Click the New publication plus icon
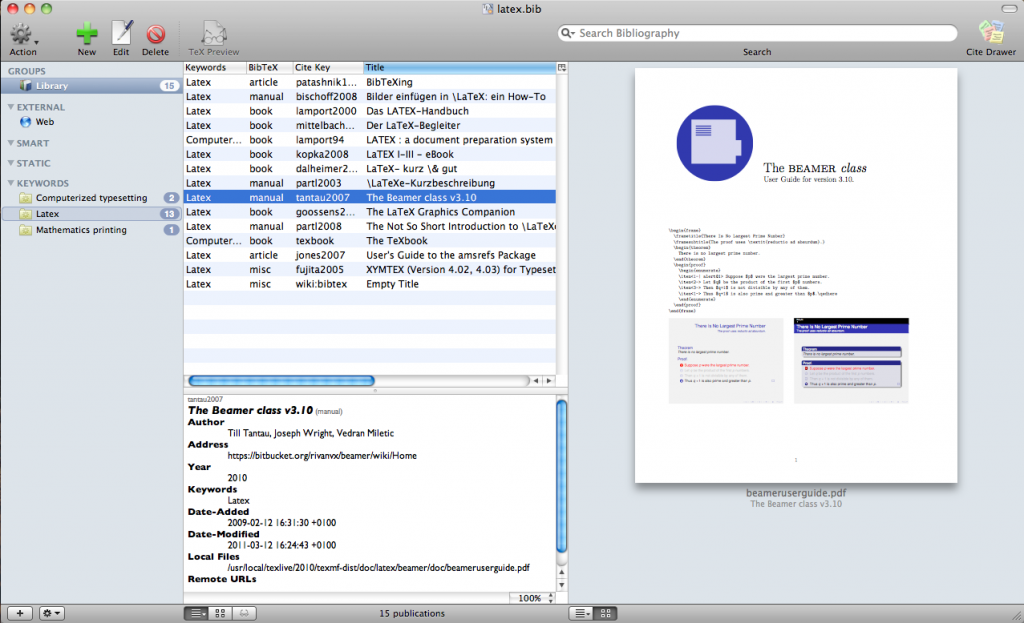The width and height of the screenshot is (1024, 623). [87, 35]
